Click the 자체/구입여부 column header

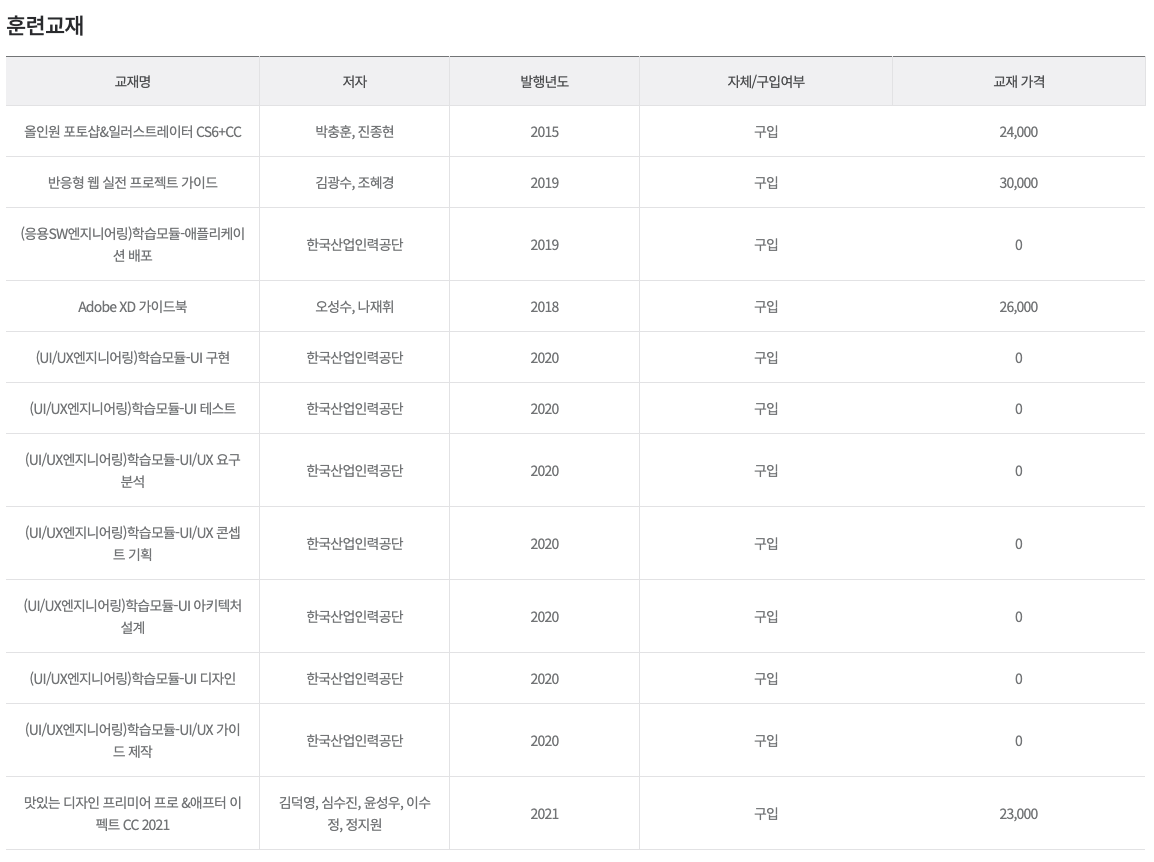pyautogui.click(x=765, y=82)
